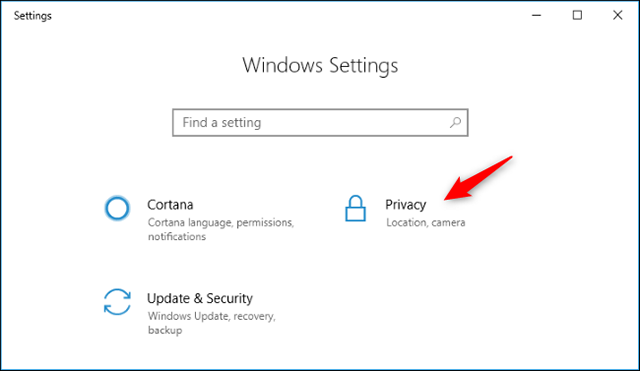640x371 pixels.
Task: Click the Find a setting placeholder text
Action: click(222, 122)
